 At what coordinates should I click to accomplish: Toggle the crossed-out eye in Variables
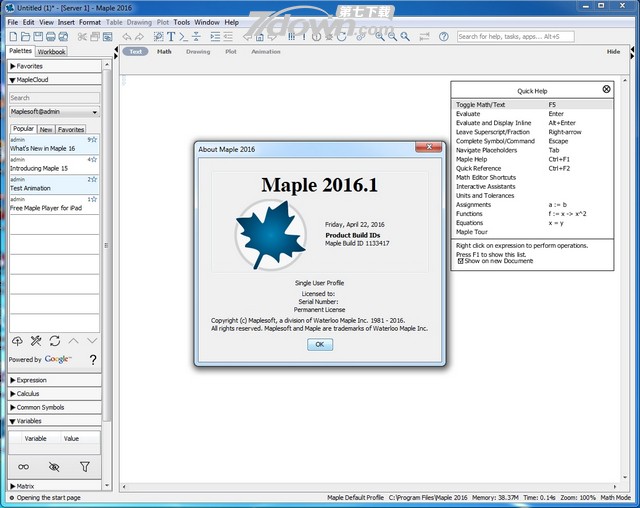[x=54, y=466]
